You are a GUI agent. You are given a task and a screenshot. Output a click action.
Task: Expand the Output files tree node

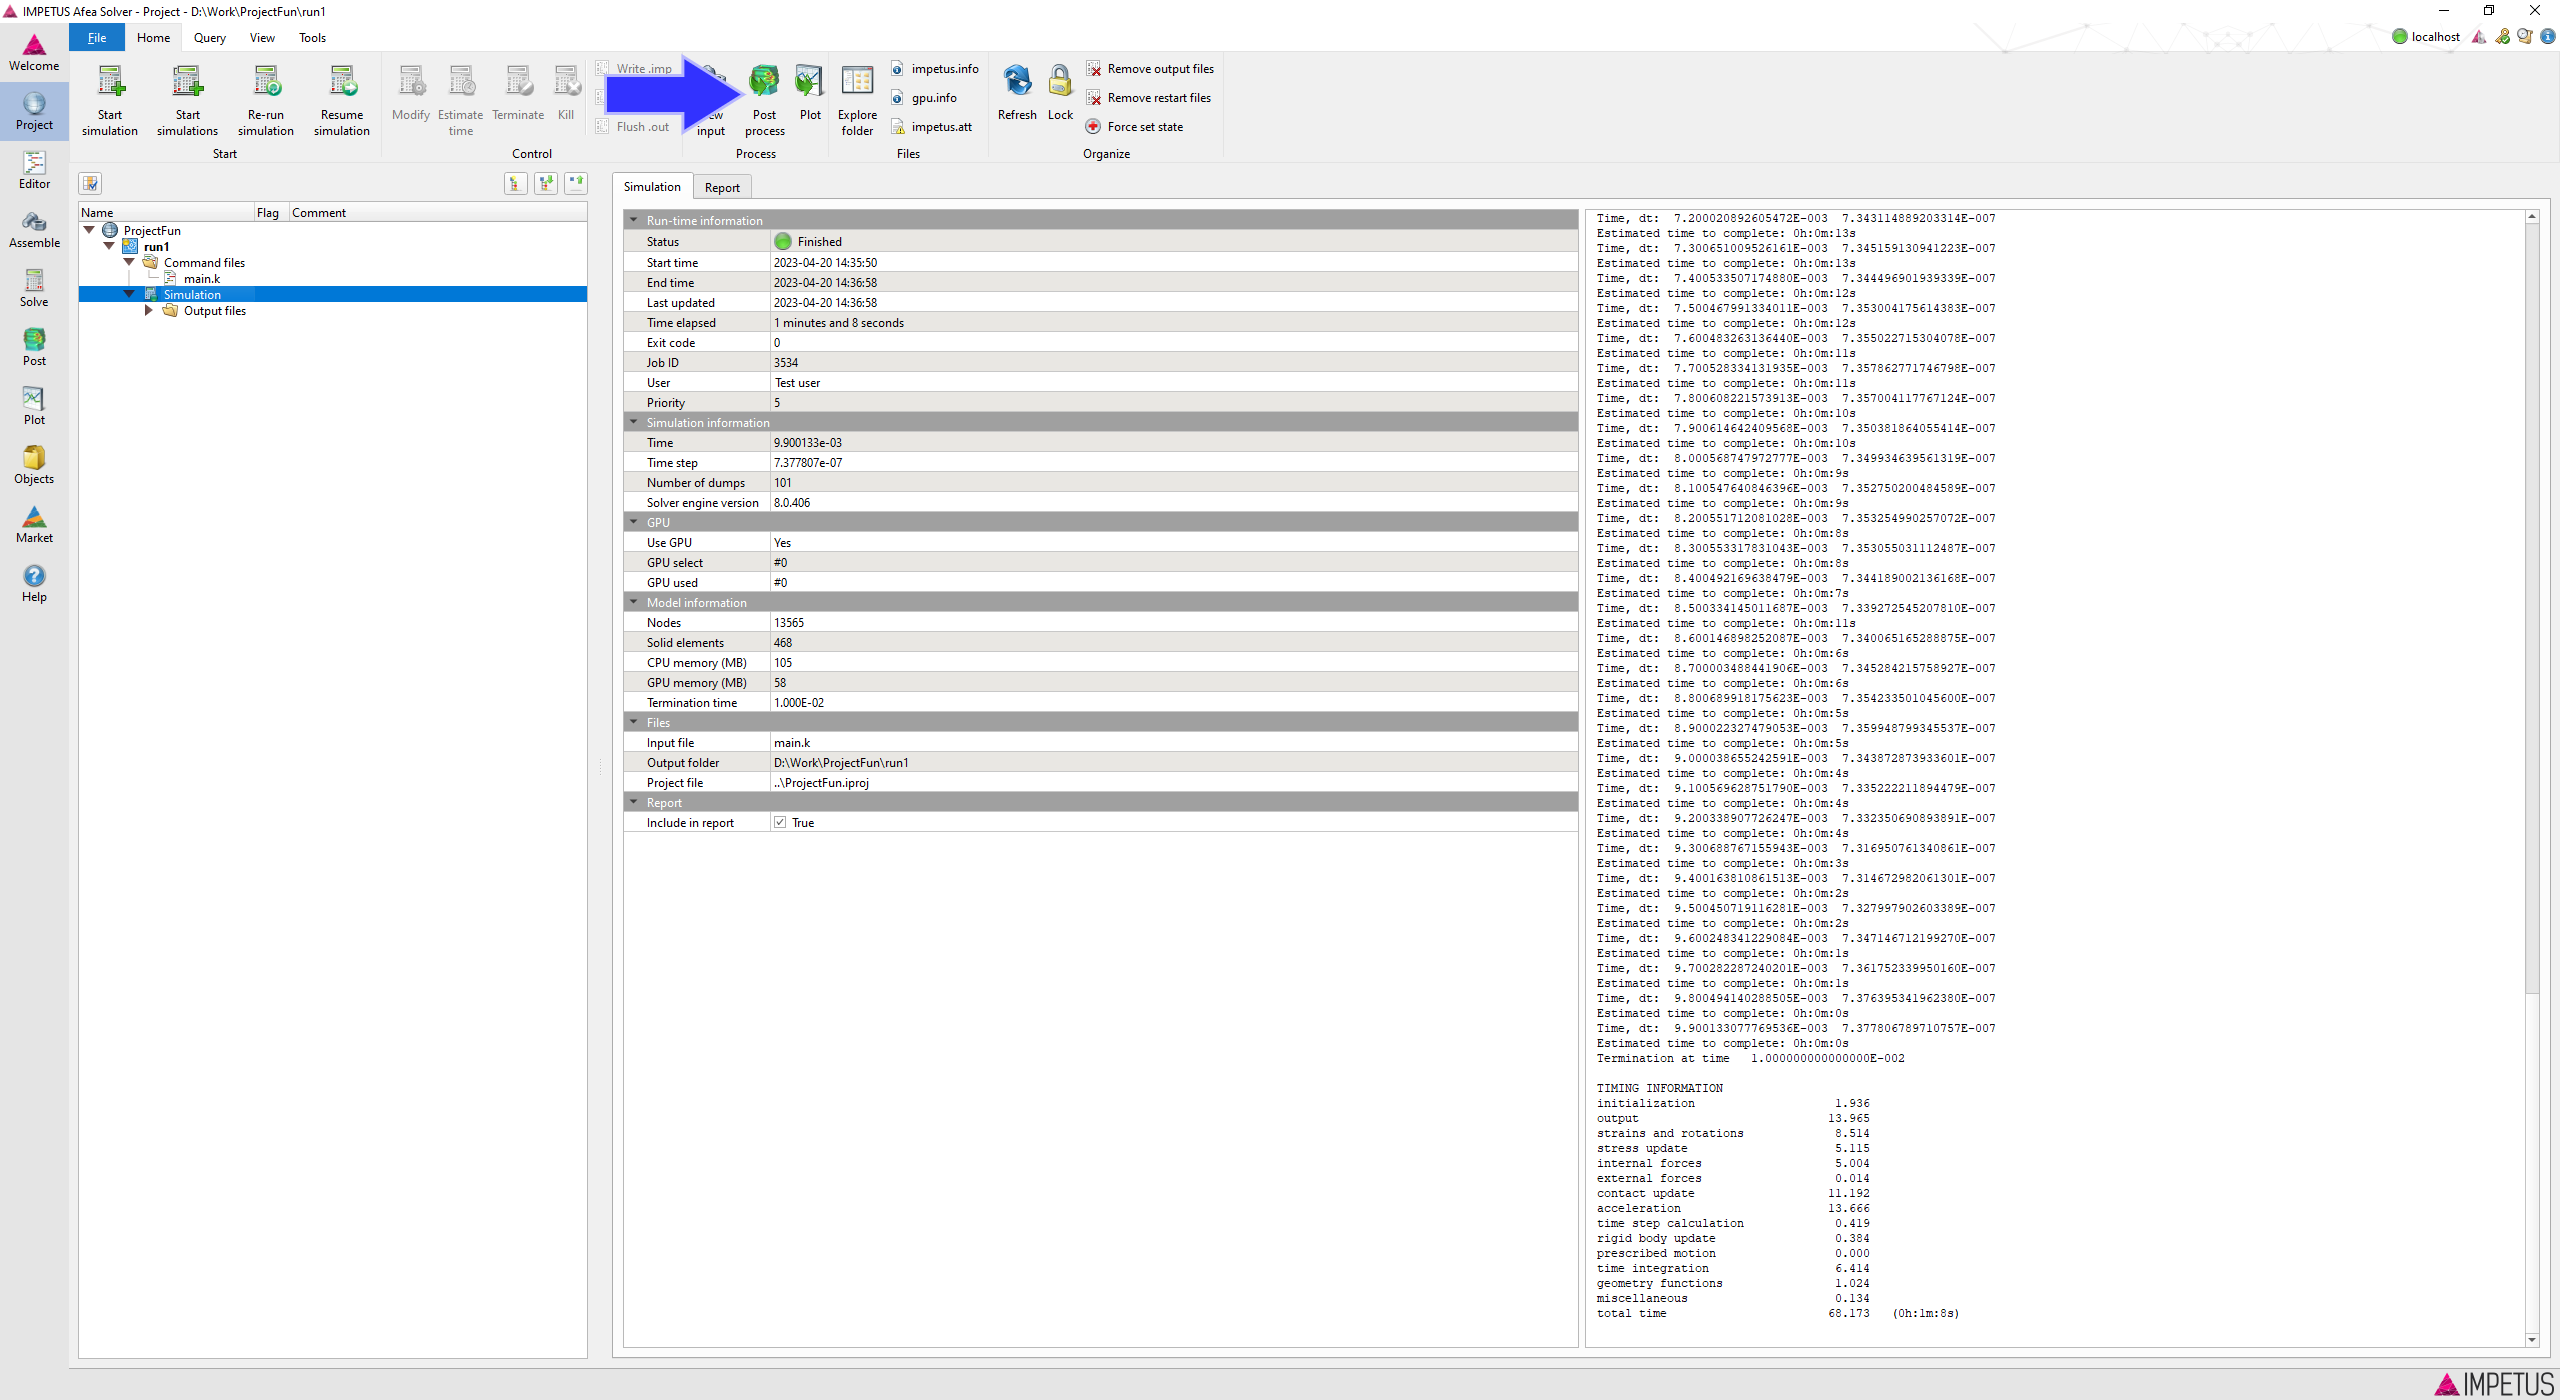(149, 310)
